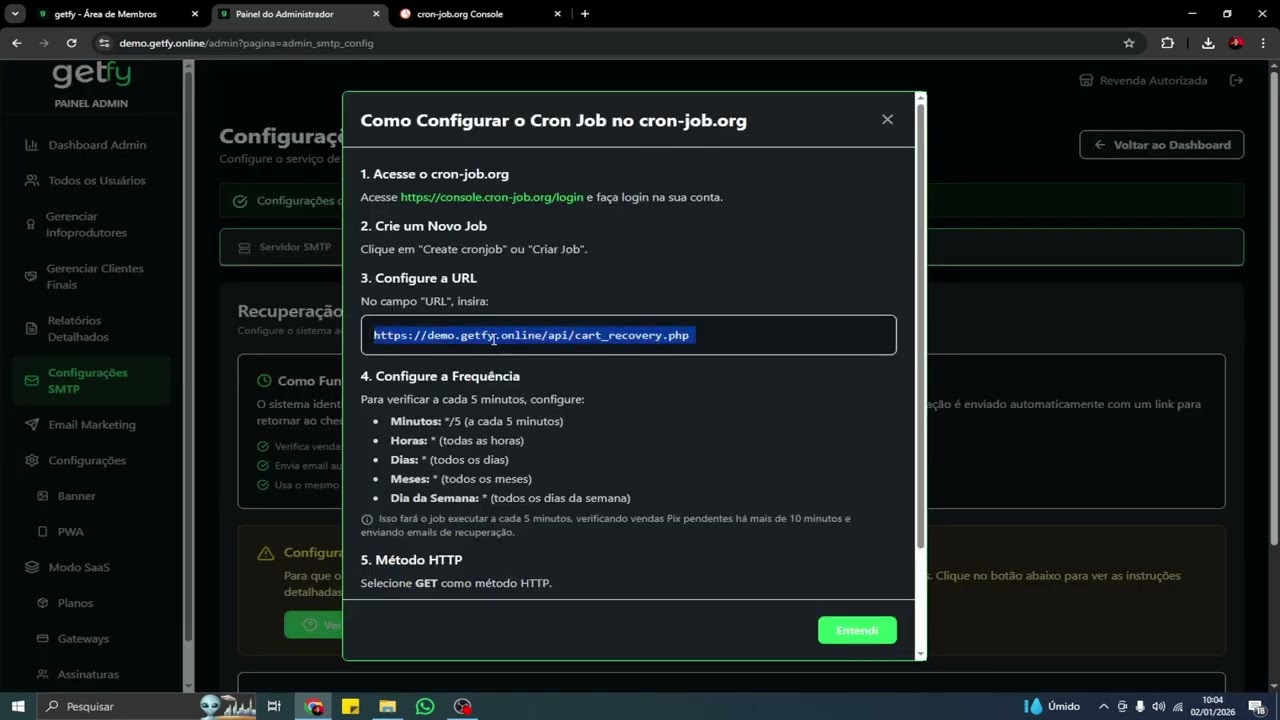
Task: Open the console.cron-job.org/login link
Action: coord(492,197)
